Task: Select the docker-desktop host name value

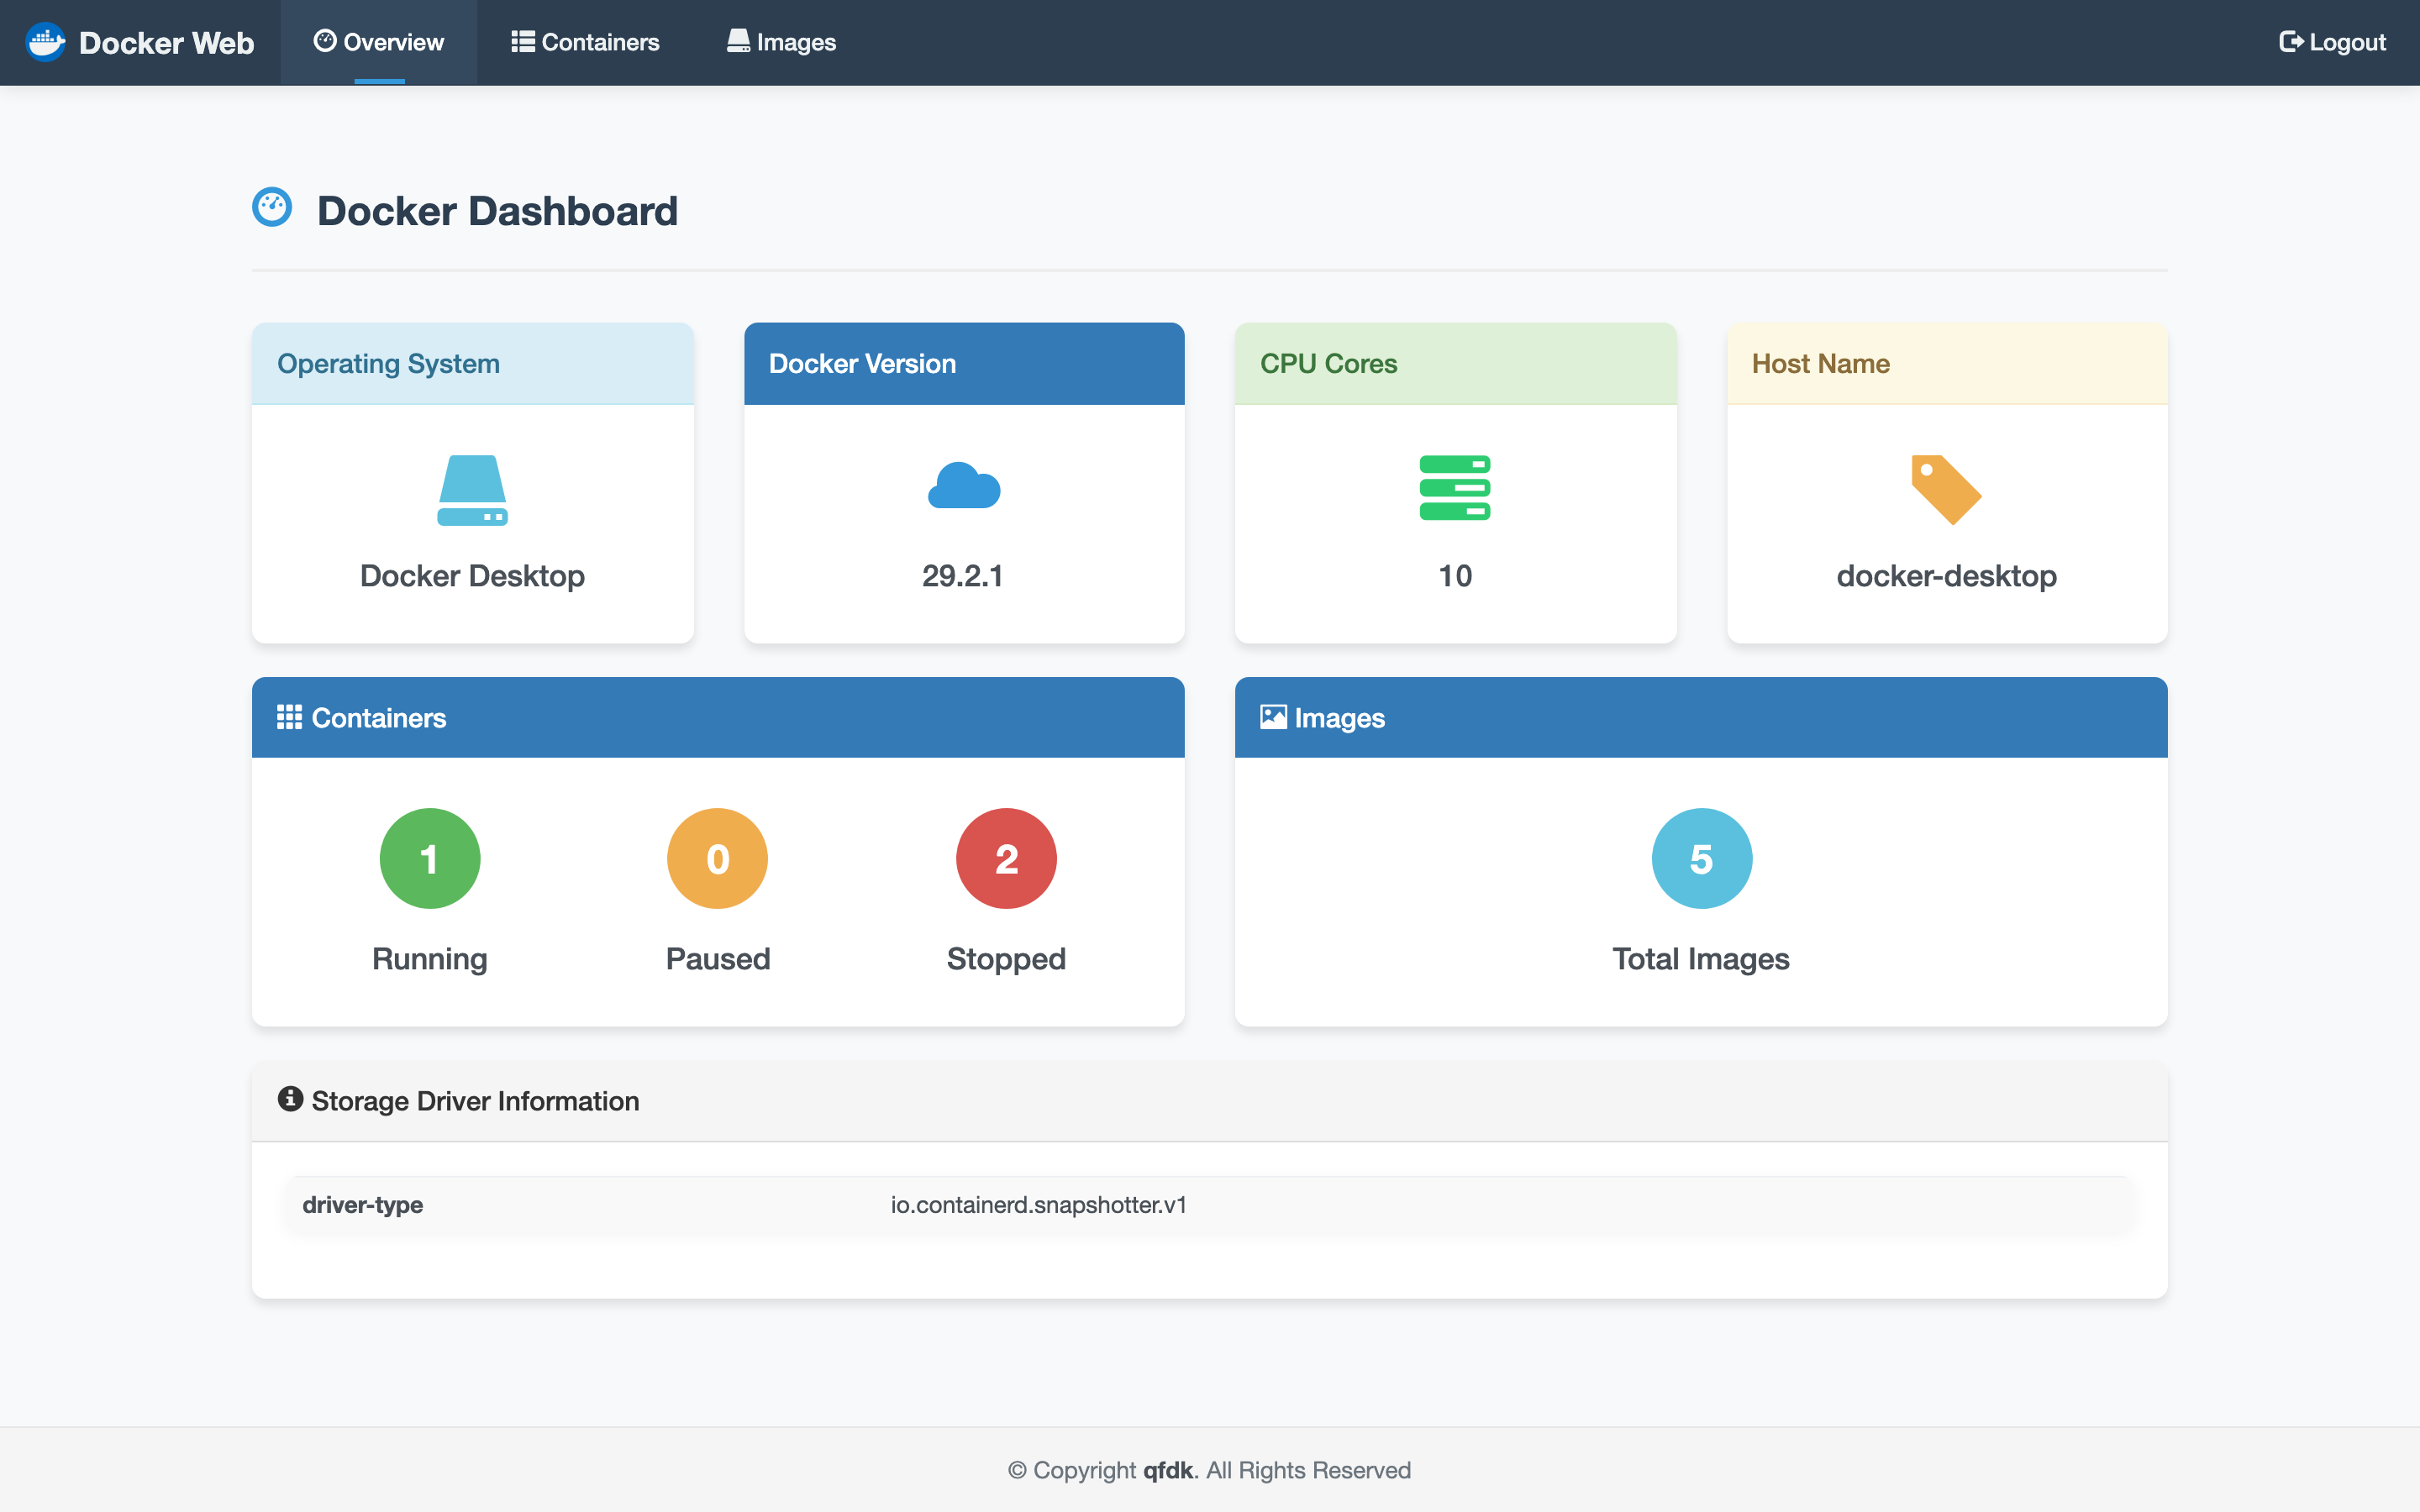Action: [x=1947, y=576]
